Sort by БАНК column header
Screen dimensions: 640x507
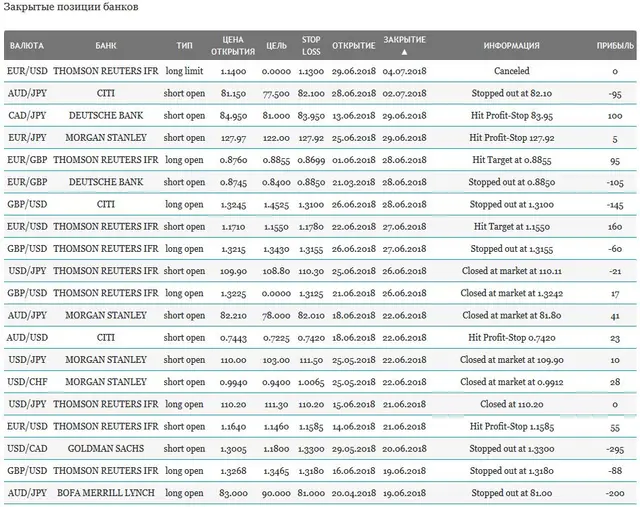(x=106, y=46)
